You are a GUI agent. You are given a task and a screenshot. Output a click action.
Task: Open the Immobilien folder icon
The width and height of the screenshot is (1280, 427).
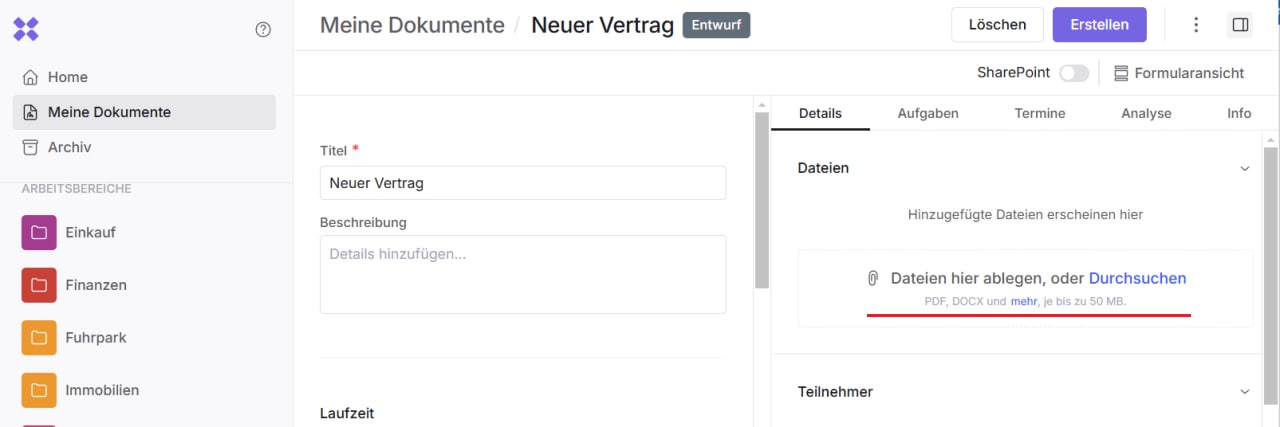(x=39, y=390)
